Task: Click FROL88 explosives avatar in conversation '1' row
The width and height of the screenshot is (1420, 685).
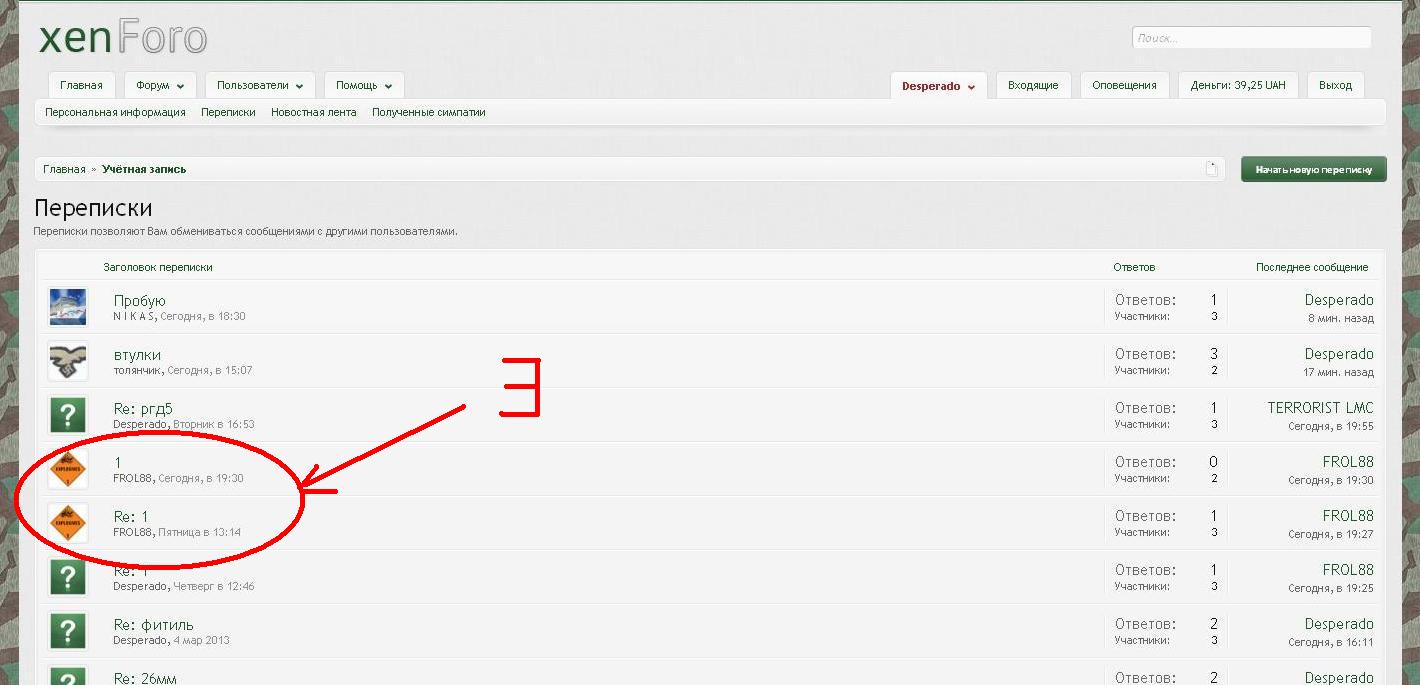Action: tap(68, 469)
